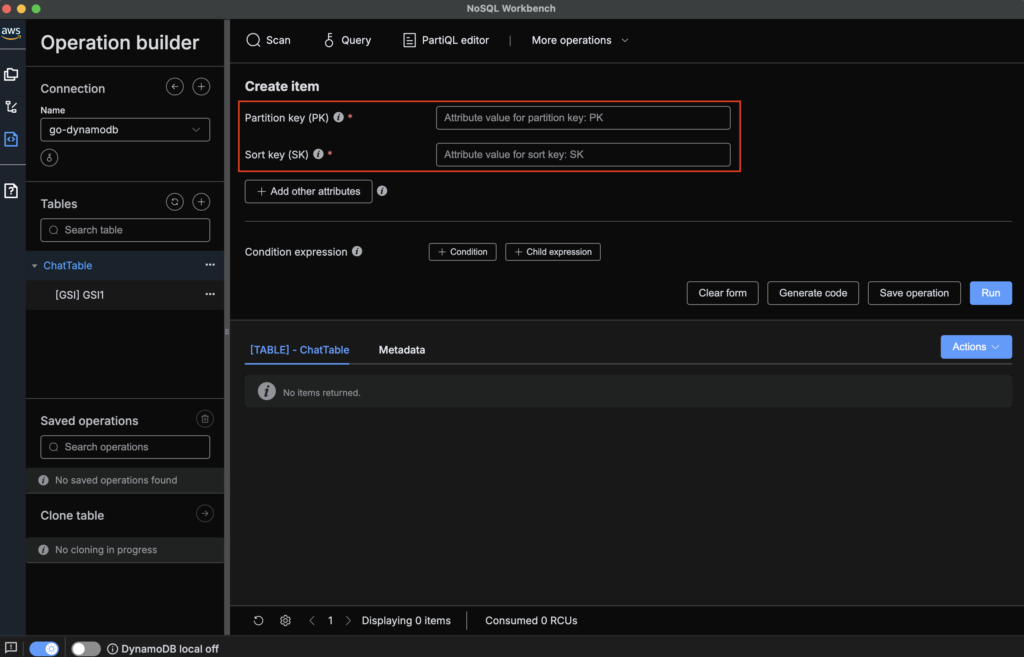The image size is (1024, 657).
Task: Click the Generate code button
Action: [x=812, y=293]
